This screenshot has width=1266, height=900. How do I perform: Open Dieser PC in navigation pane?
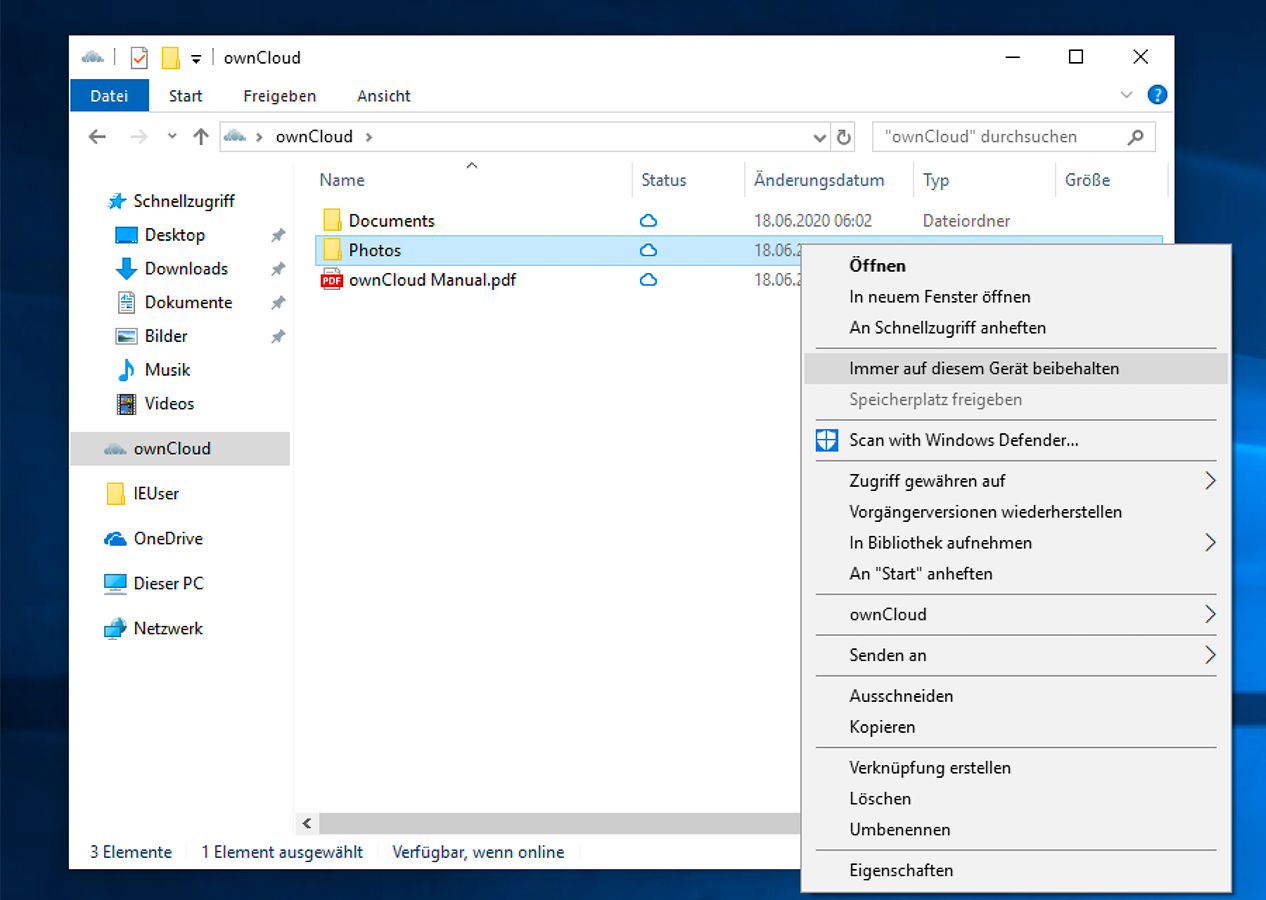coord(168,583)
